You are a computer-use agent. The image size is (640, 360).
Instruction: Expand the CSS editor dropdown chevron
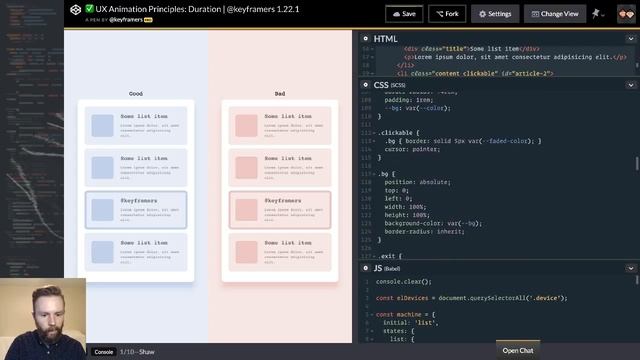pyautogui.click(x=631, y=85)
